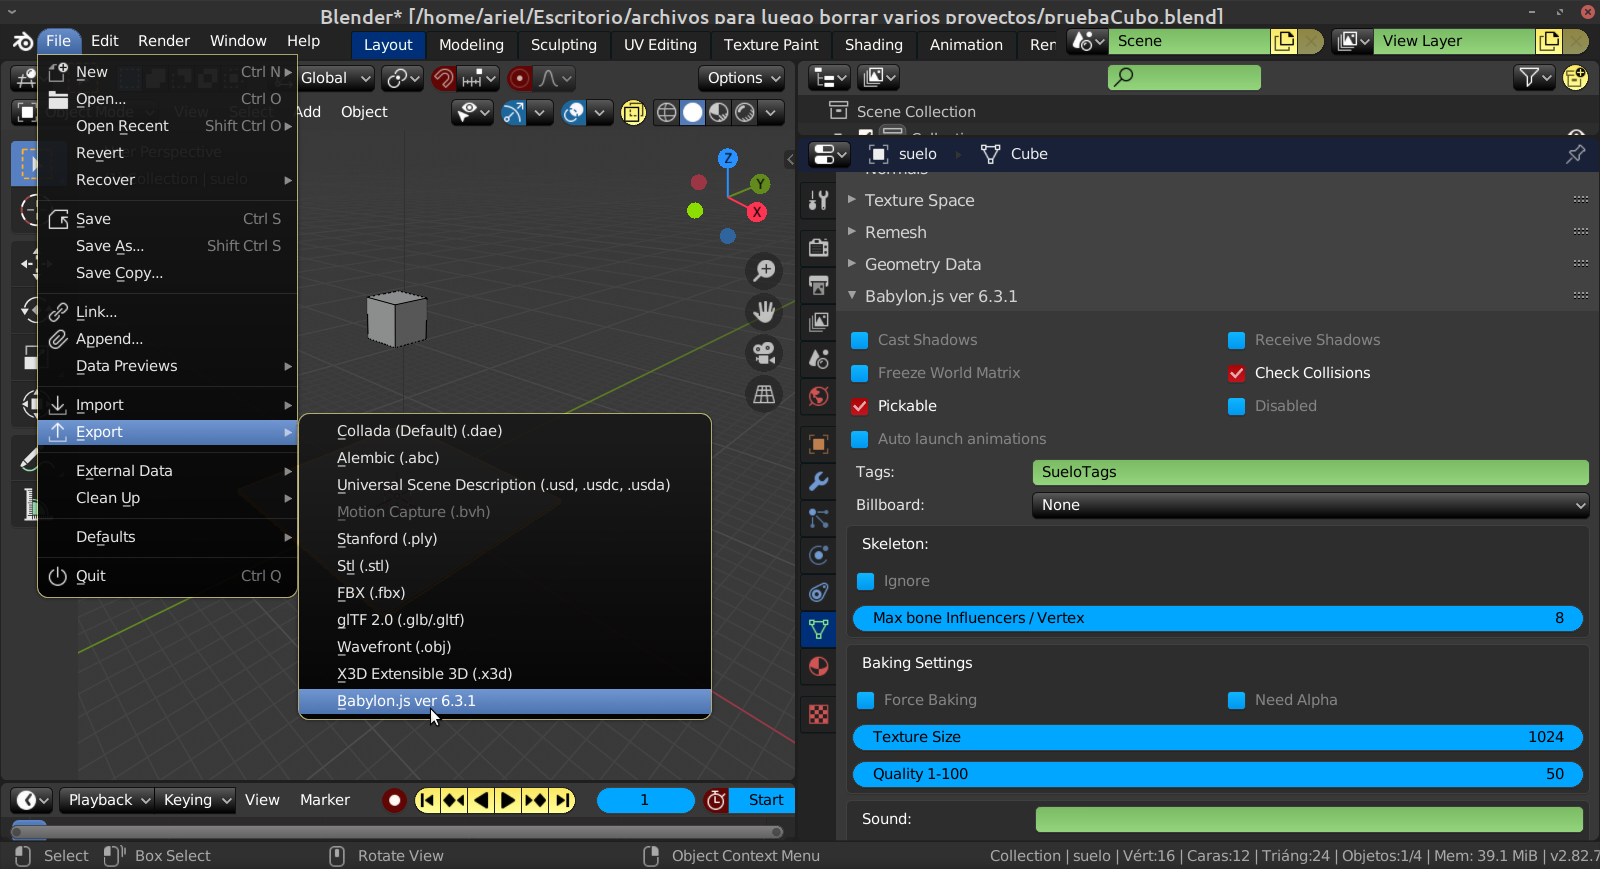Image resolution: width=1600 pixels, height=869 pixels.
Task: Open the Tool settings tab icon
Action: [x=819, y=200]
